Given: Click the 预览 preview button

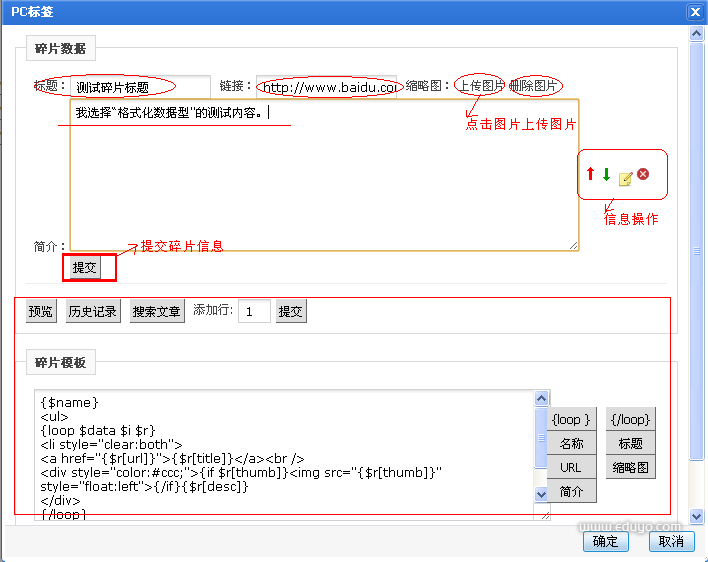Looking at the screenshot, I should [x=41, y=312].
